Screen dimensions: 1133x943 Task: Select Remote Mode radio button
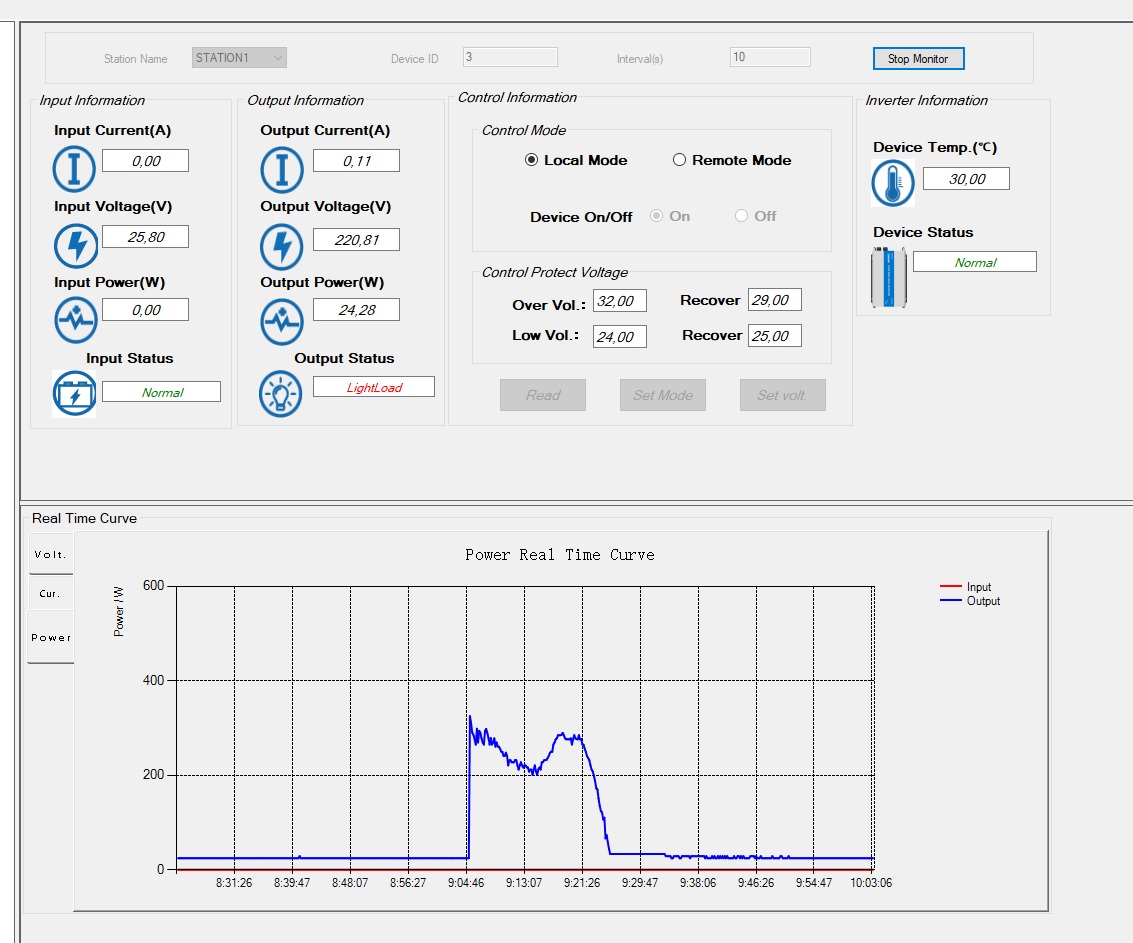pos(680,160)
